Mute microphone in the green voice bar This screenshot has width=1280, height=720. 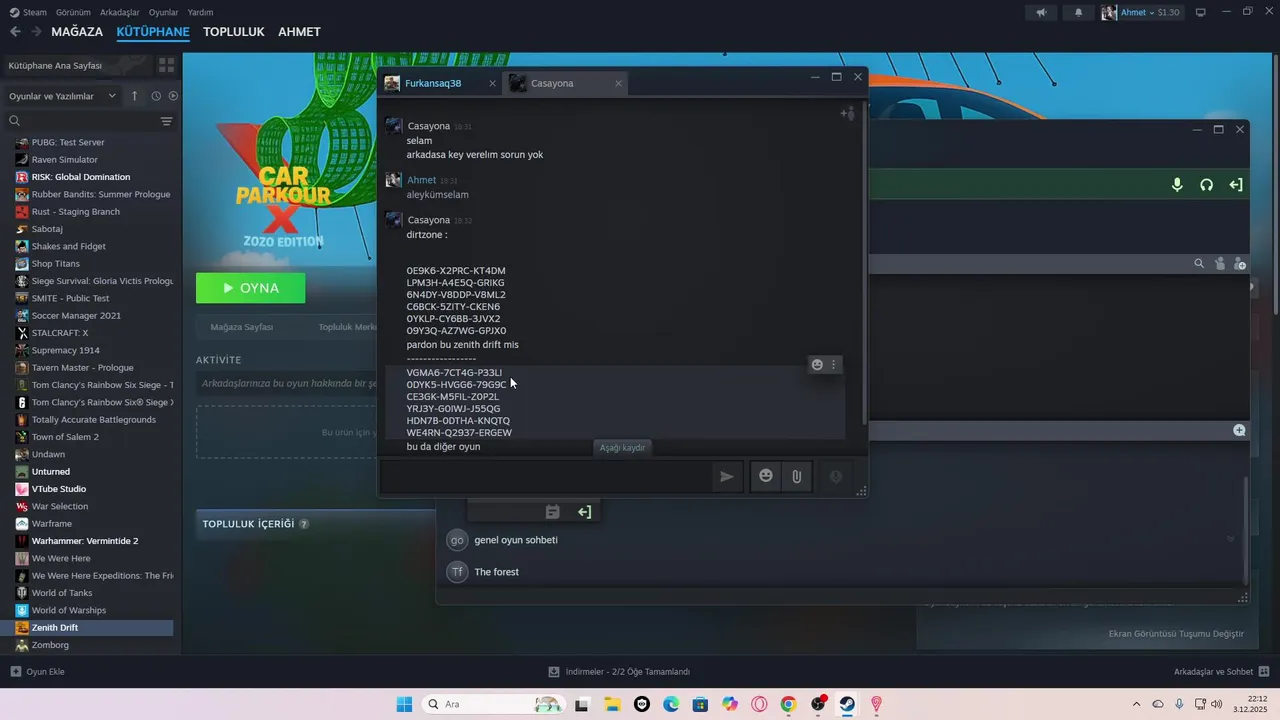click(x=1177, y=185)
